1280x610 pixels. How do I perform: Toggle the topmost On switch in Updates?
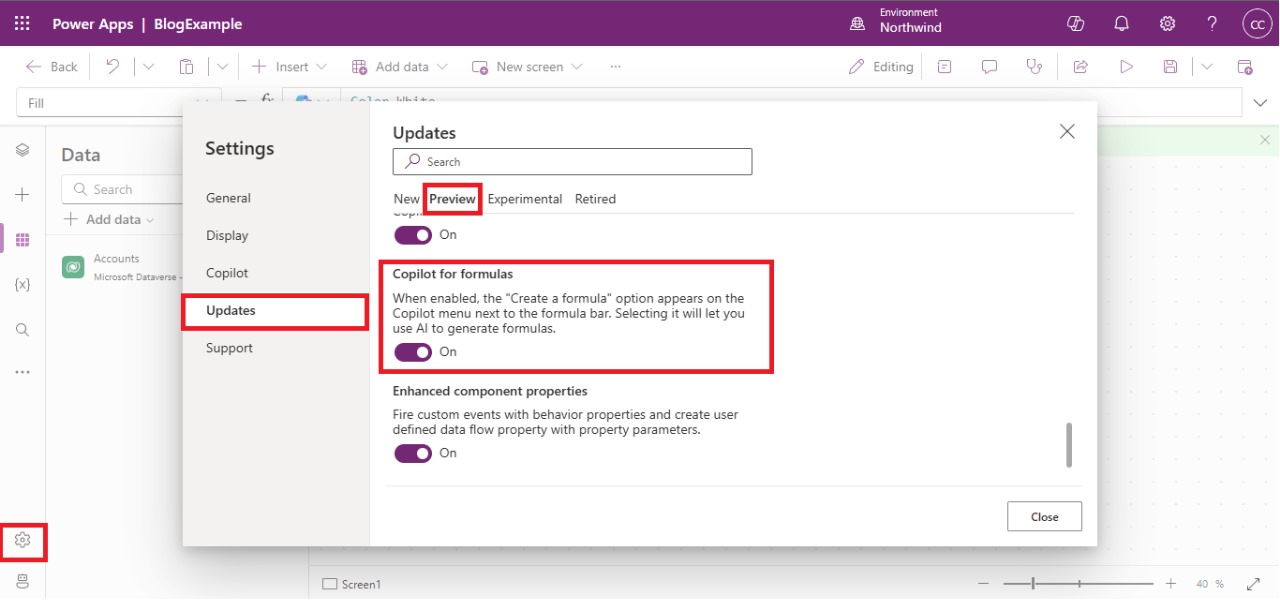(x=413, y=235)
